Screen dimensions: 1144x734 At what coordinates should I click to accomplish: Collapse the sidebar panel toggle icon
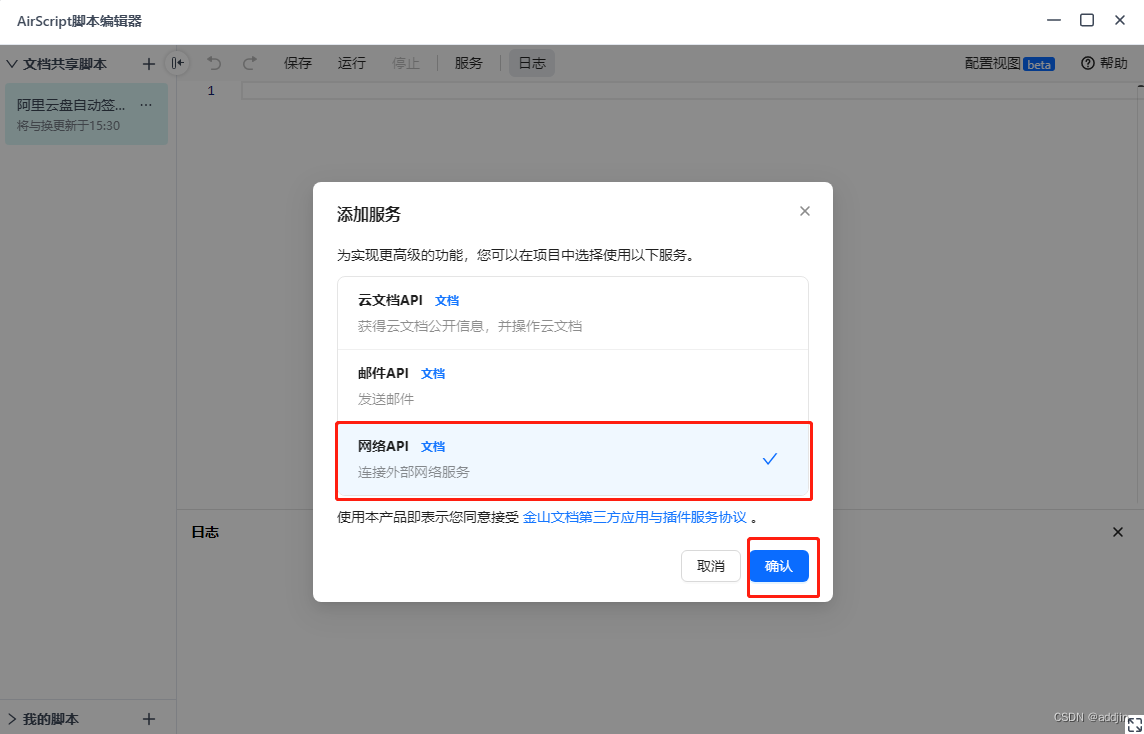point(177,63)
